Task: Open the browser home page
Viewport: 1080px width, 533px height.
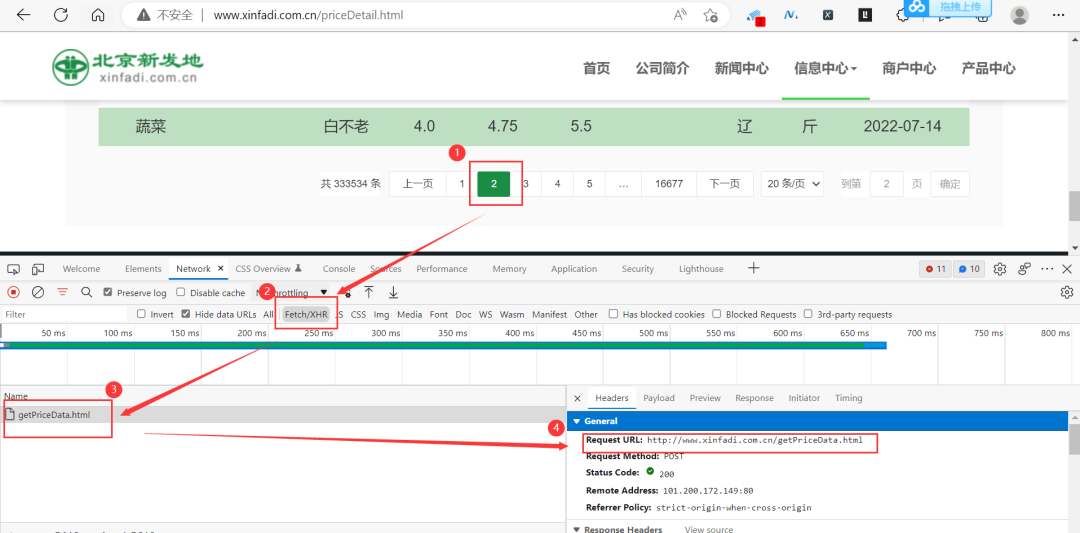Action: (x=98, y=15)
